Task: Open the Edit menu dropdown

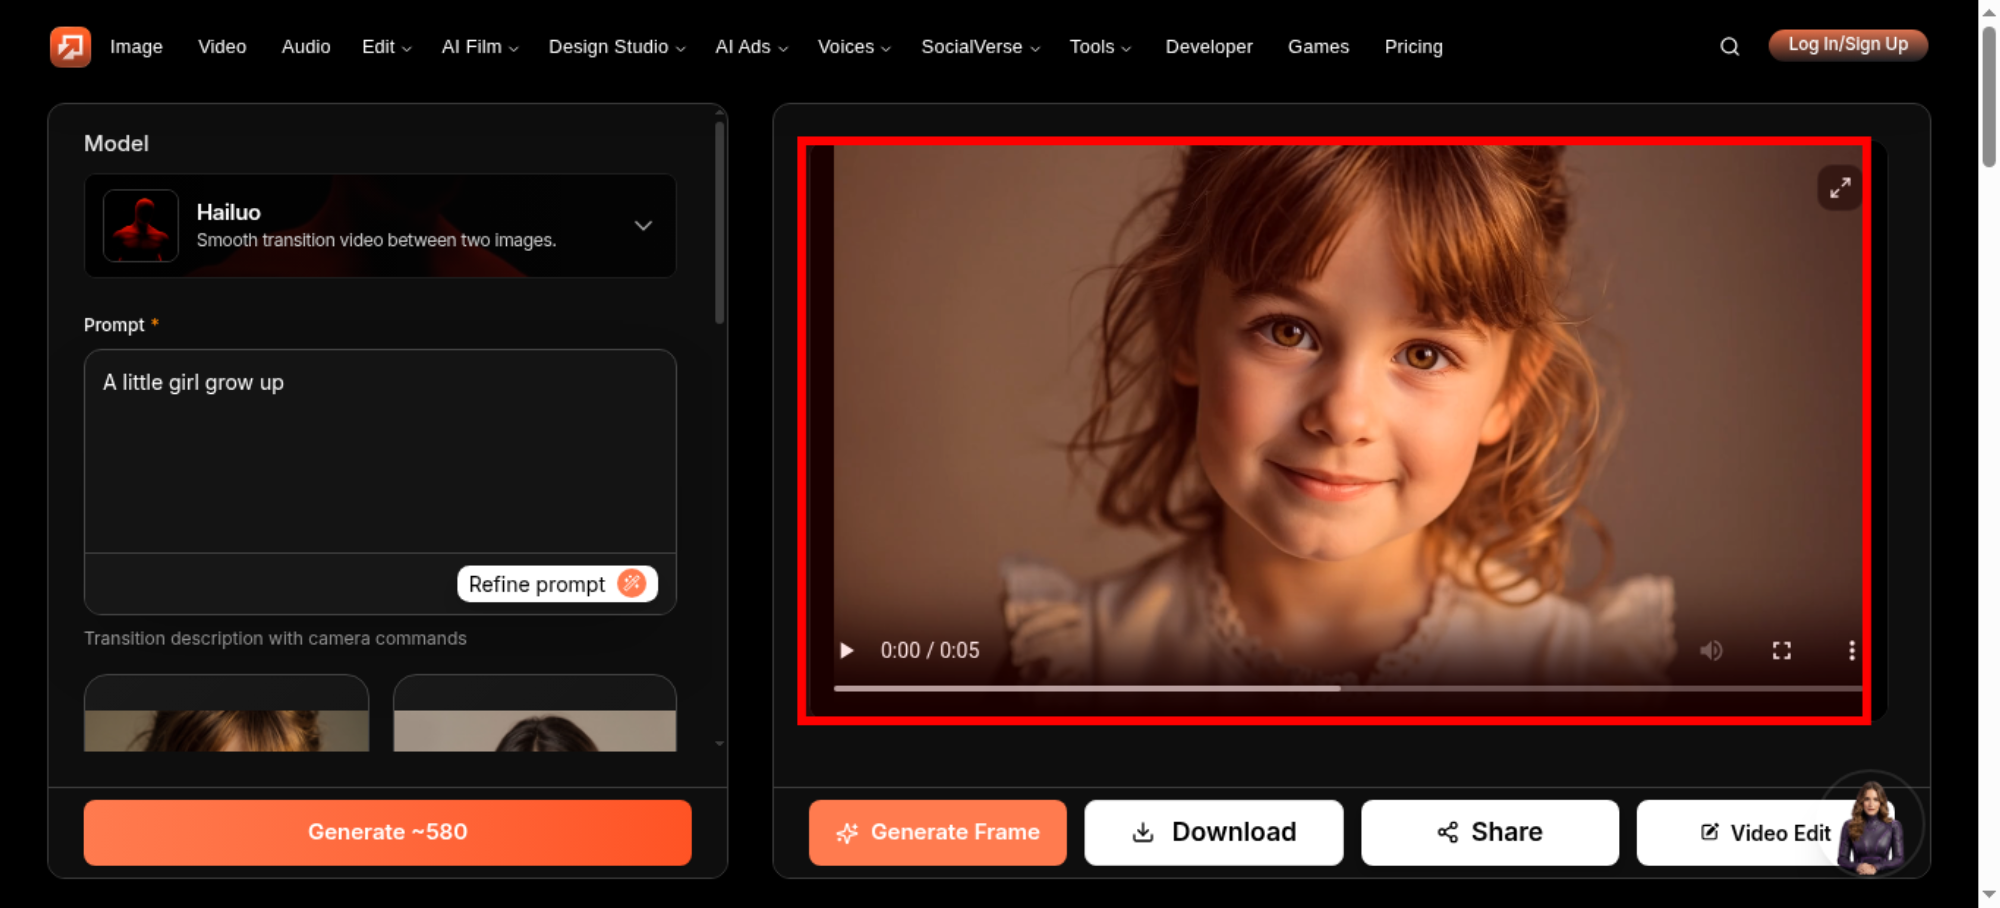Action: coord(386,46)
